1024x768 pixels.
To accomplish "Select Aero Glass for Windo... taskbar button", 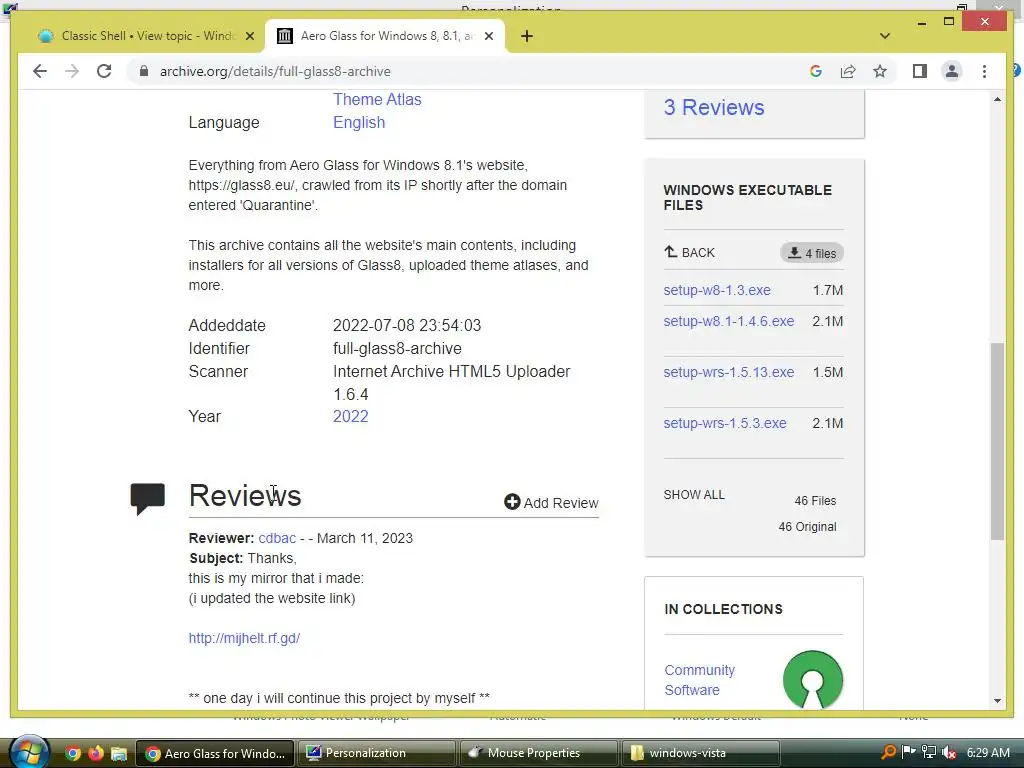I will [214, 753].
